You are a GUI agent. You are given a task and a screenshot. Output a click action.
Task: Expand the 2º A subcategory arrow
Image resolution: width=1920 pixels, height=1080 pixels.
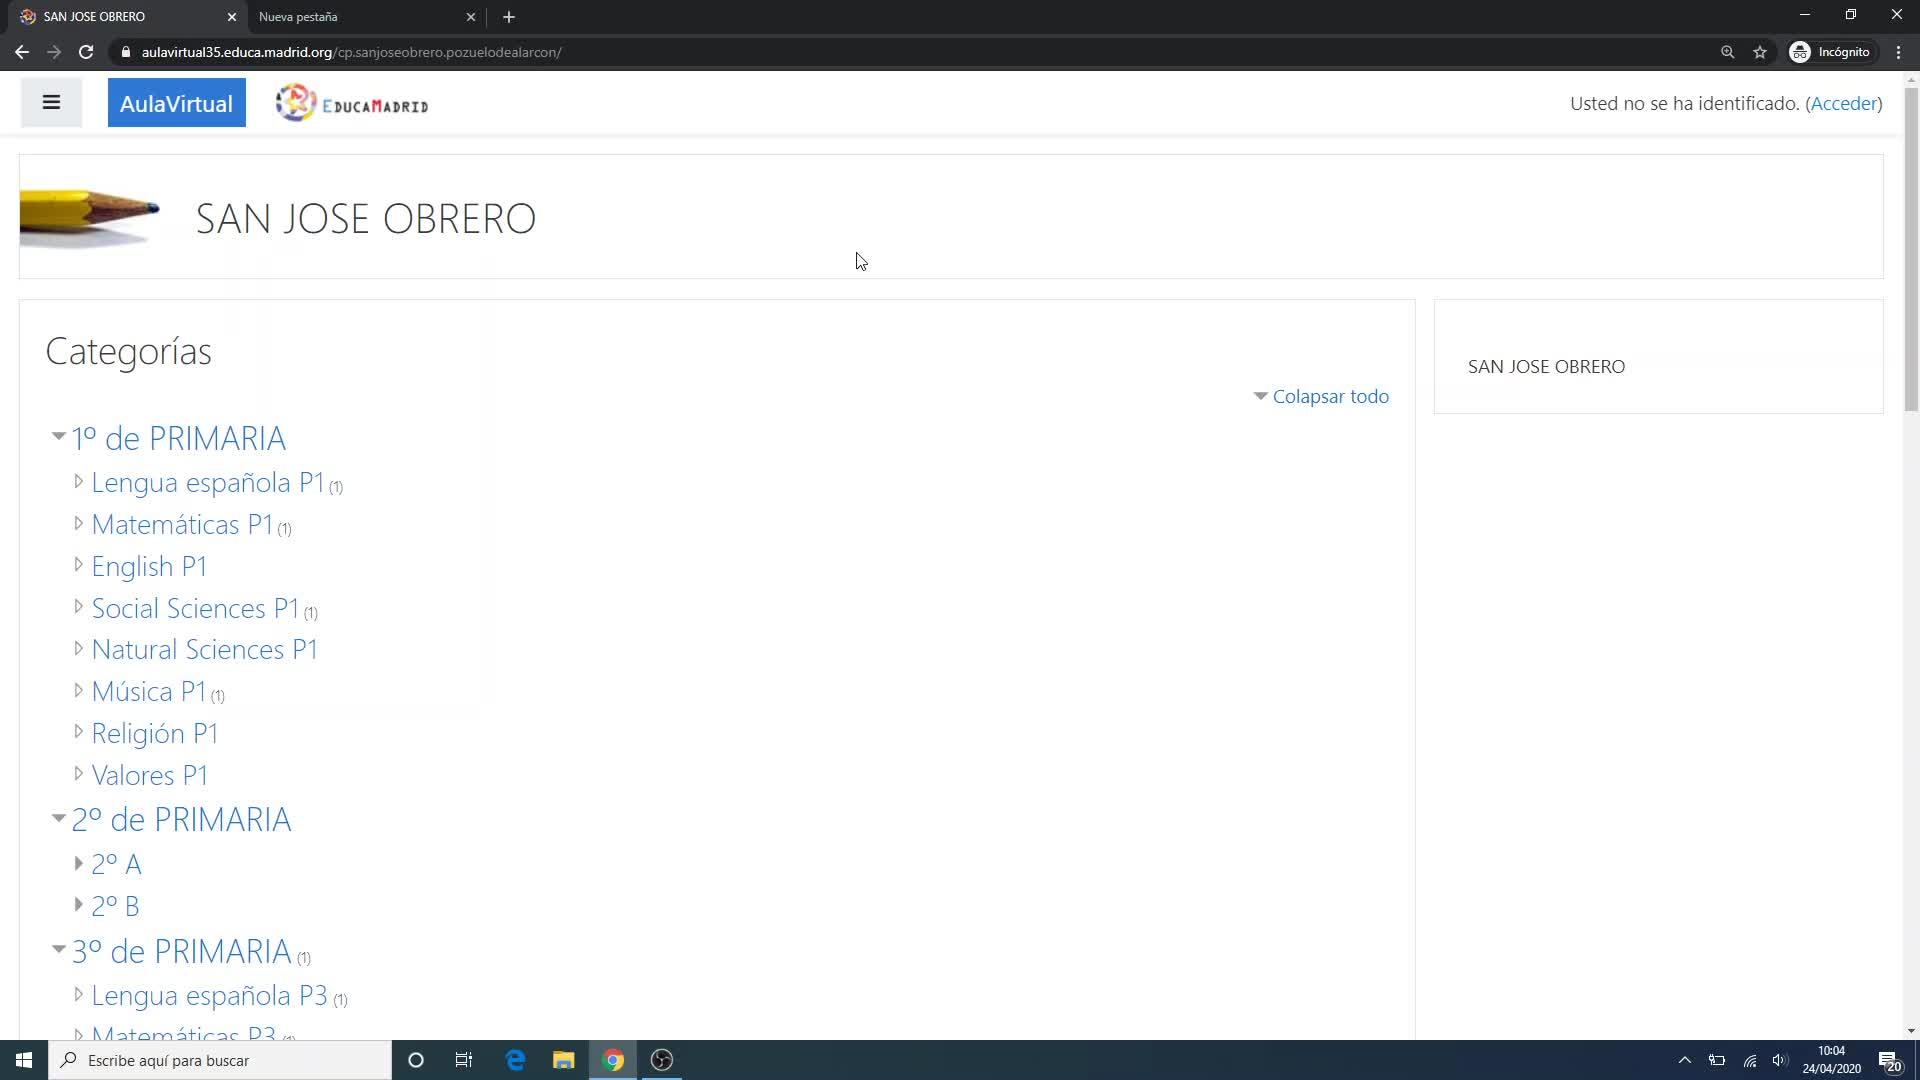pyautogui.click(x=78, y=863)
